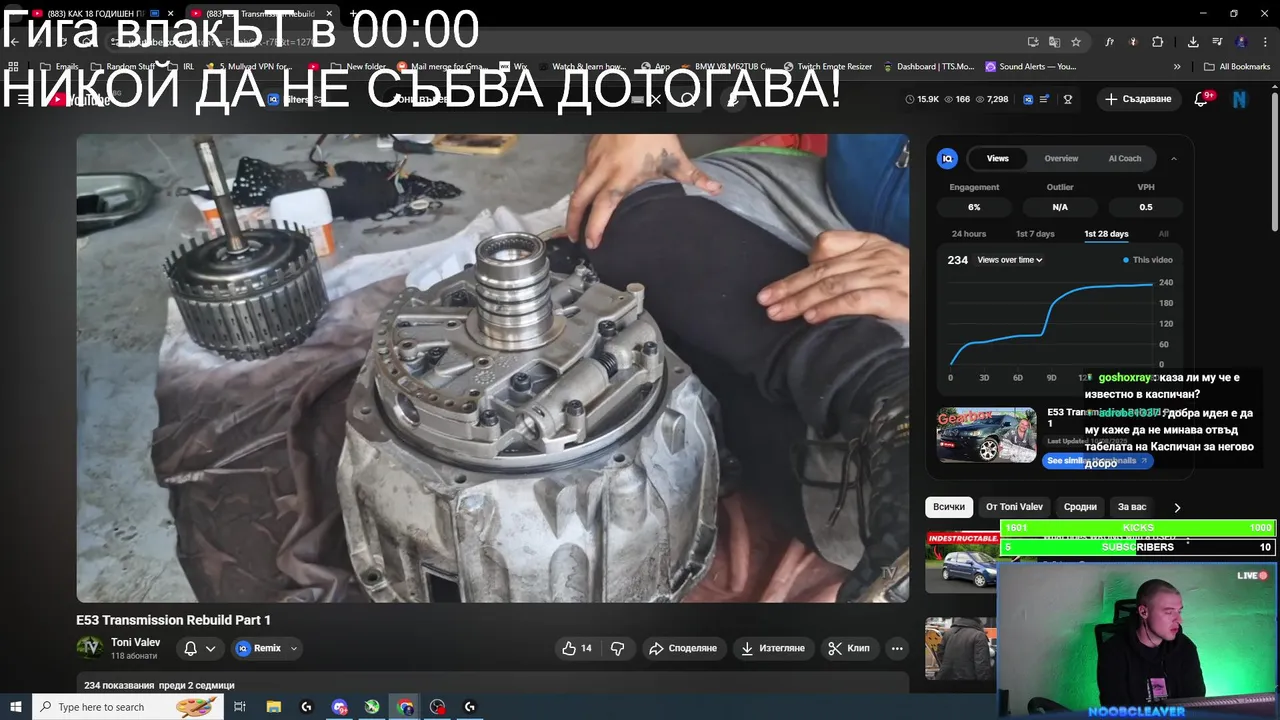
Task: Open Chrome downloads icon
Action: point(1193,42)
